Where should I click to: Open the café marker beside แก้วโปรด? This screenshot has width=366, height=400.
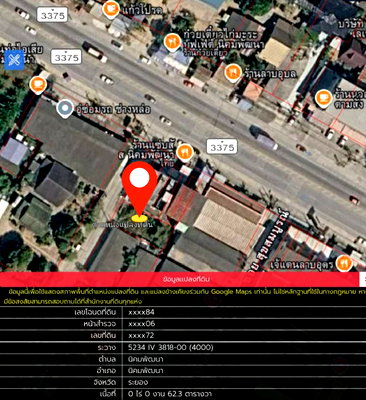tap(111, 9)
